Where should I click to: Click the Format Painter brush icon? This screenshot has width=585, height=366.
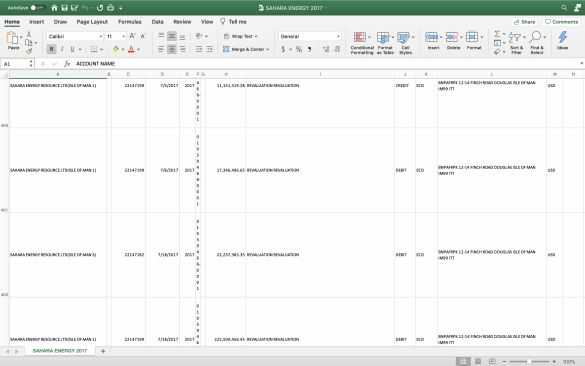coord(29,51)
